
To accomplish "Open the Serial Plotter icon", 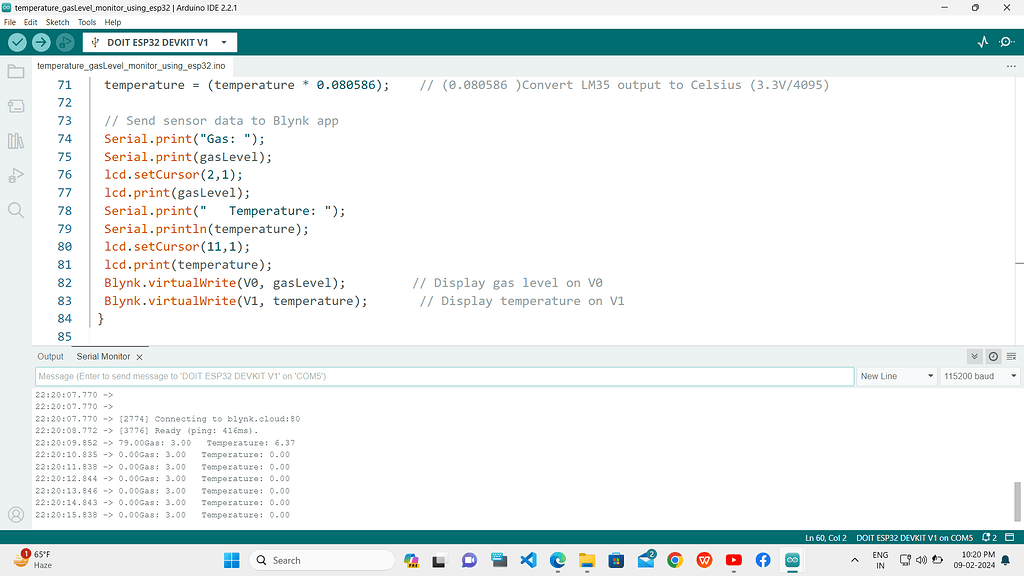I will pyautogui.click(x=981, y=43).
